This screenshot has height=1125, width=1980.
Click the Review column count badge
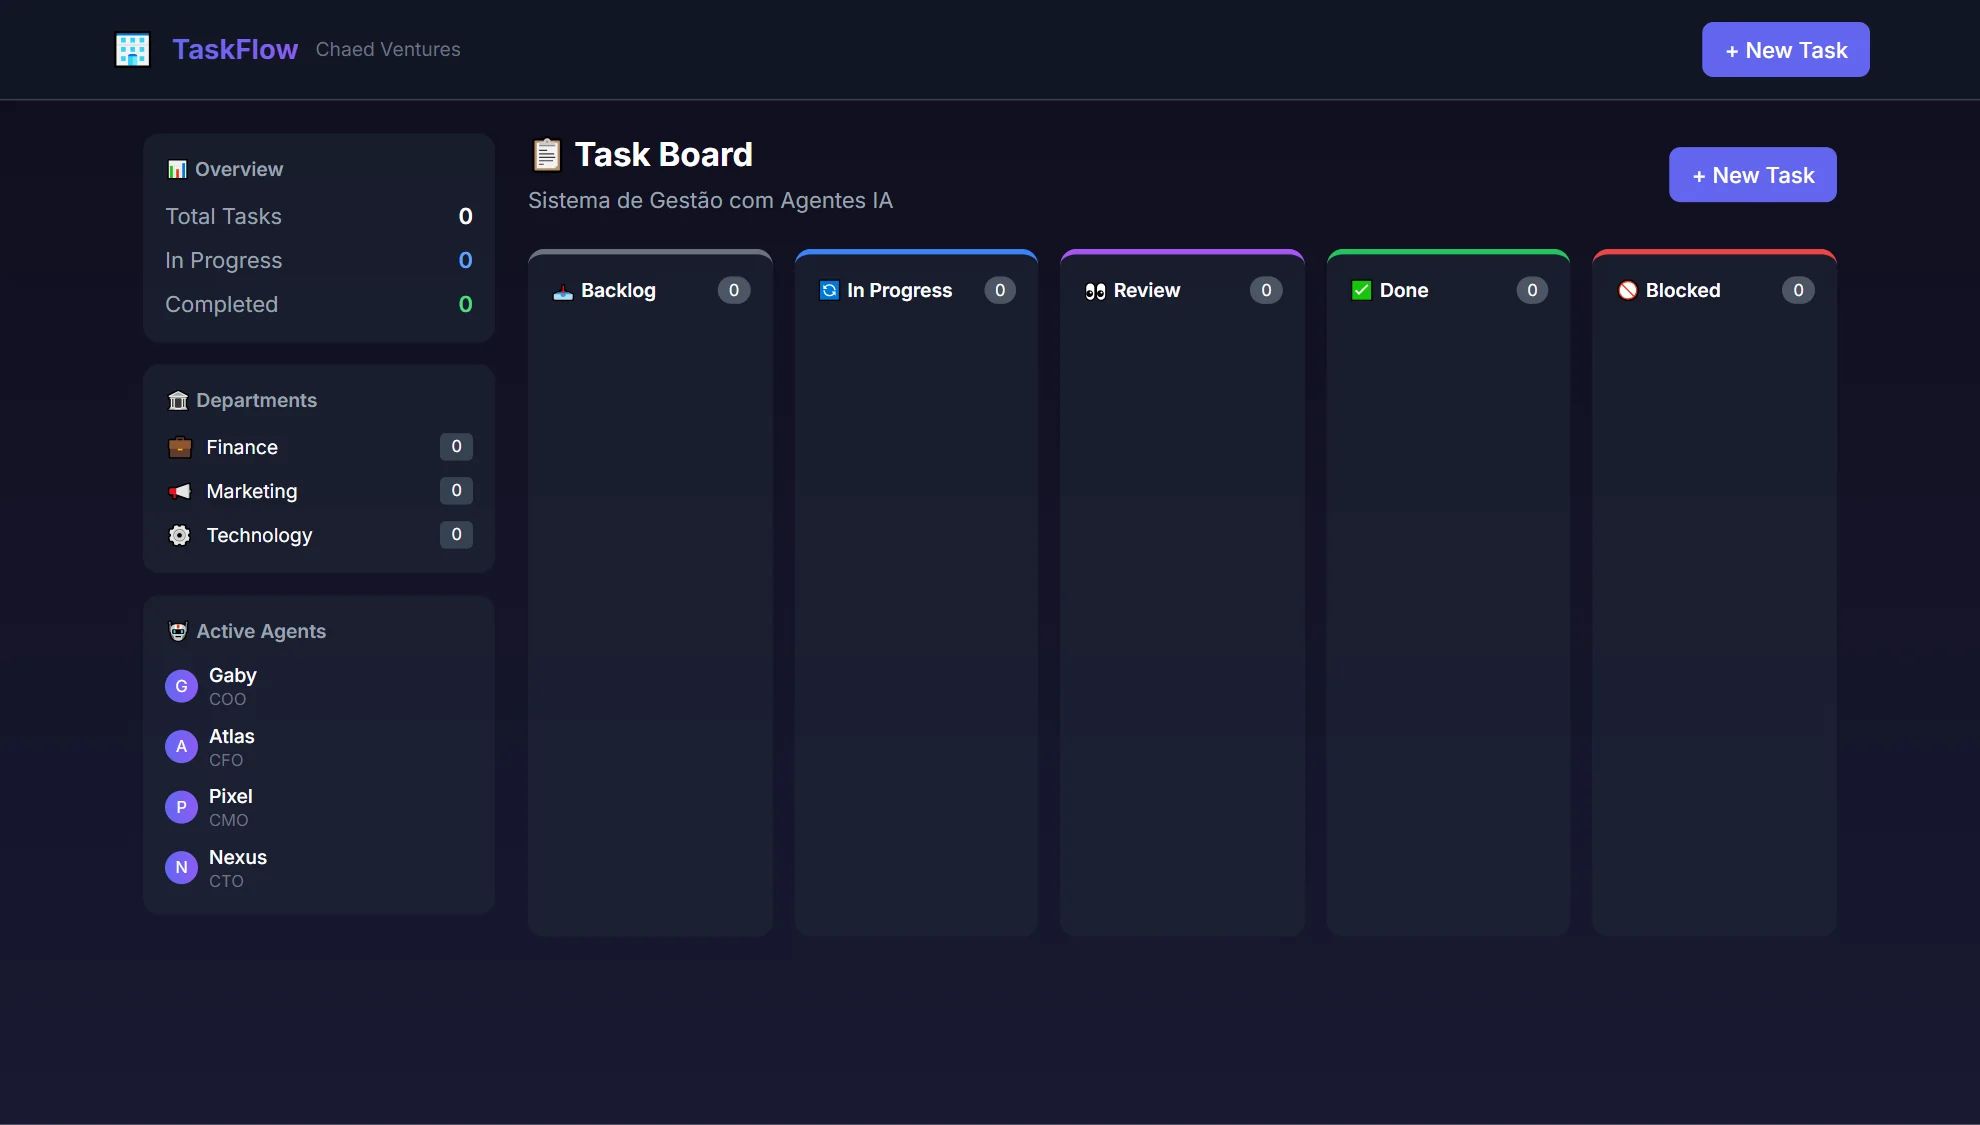point(1266,290)
